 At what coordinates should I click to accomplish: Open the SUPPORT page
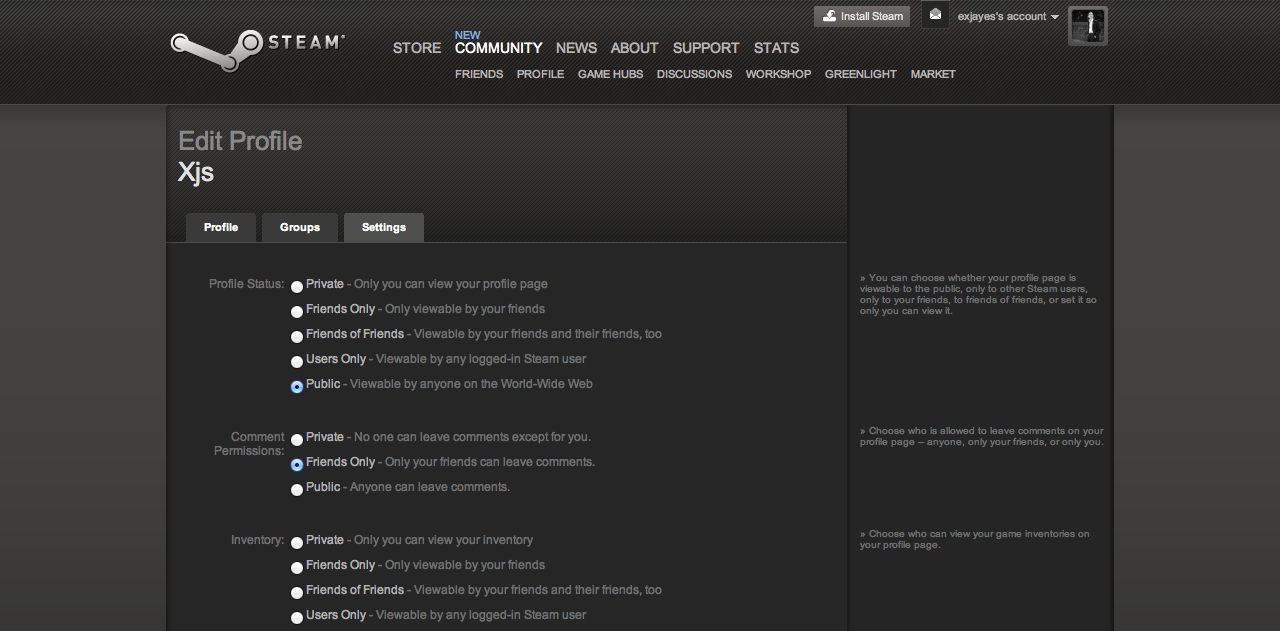(x=706, y=48)
